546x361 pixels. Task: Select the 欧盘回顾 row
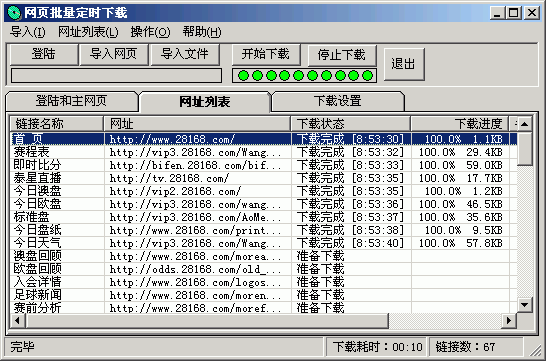[x=263, y=269]
